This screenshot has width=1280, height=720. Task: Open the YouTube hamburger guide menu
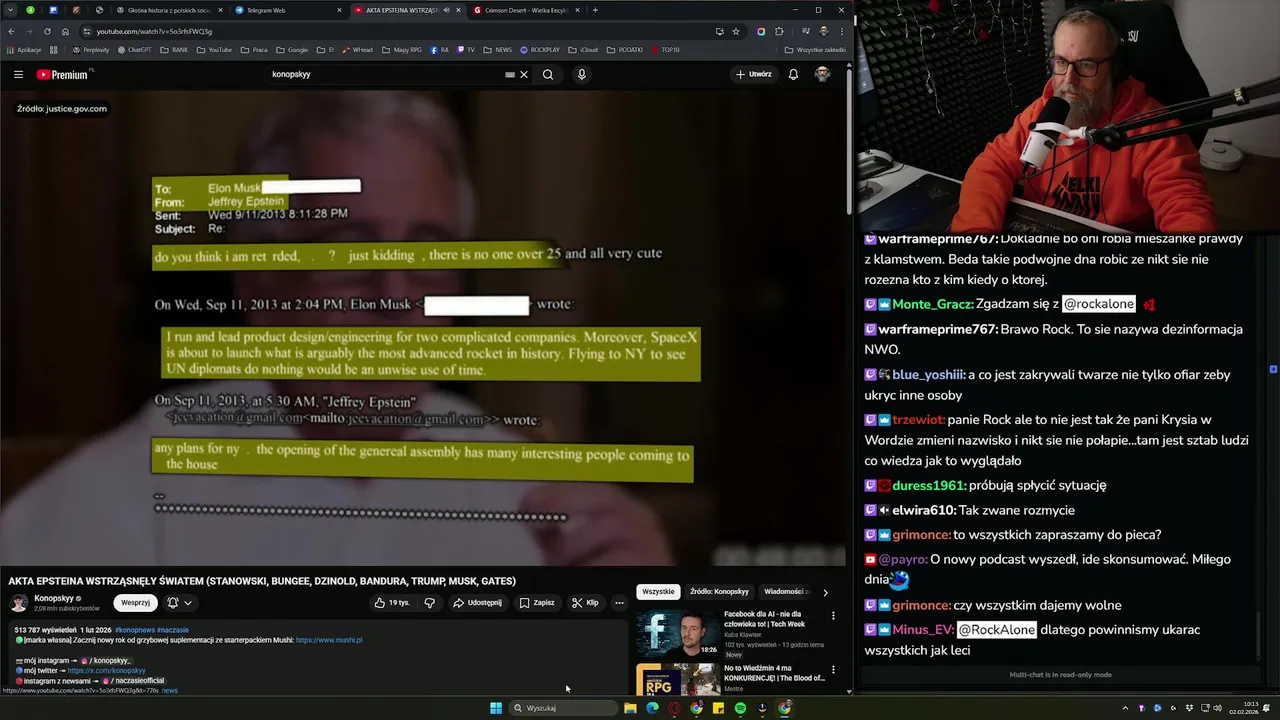pyautogui.click(x=18, y=74)
